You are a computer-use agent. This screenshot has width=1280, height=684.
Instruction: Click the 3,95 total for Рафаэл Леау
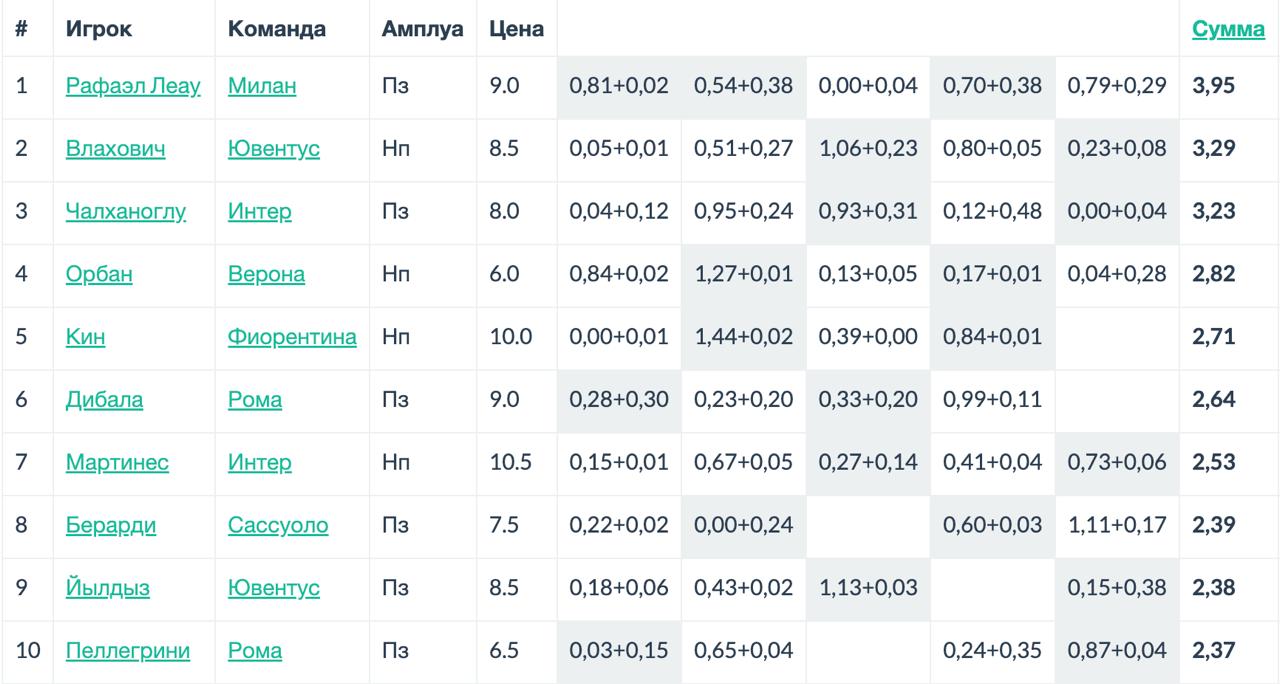tap(1214, 86)
